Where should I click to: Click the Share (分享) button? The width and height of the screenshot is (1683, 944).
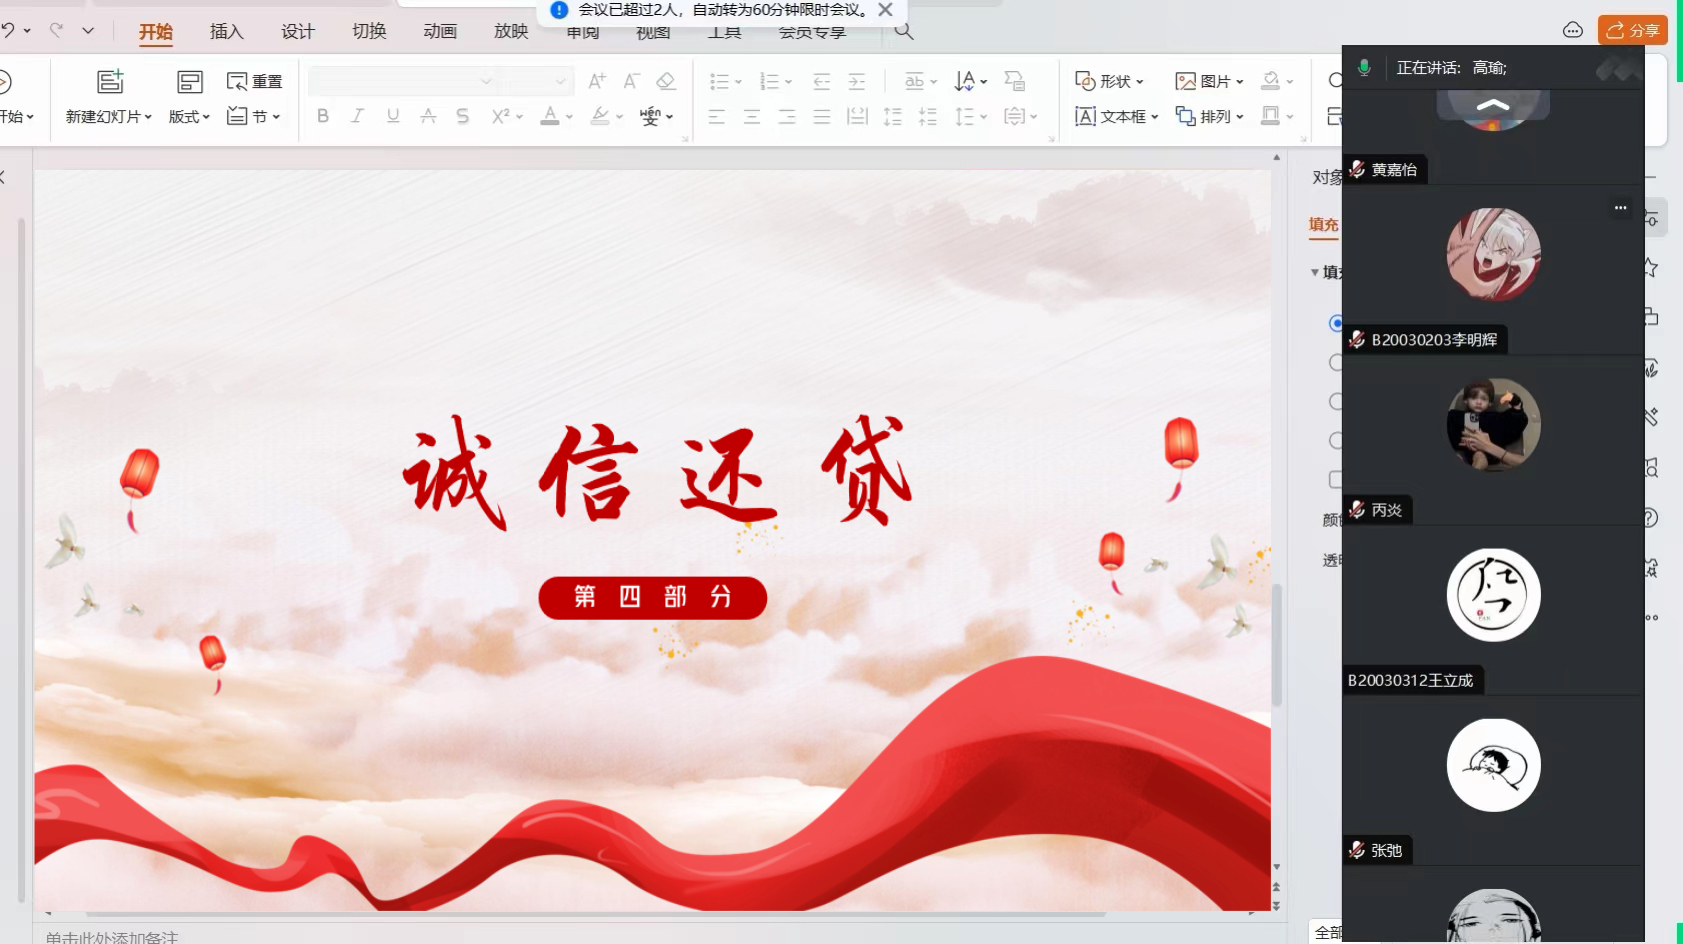coord(1632,30)
